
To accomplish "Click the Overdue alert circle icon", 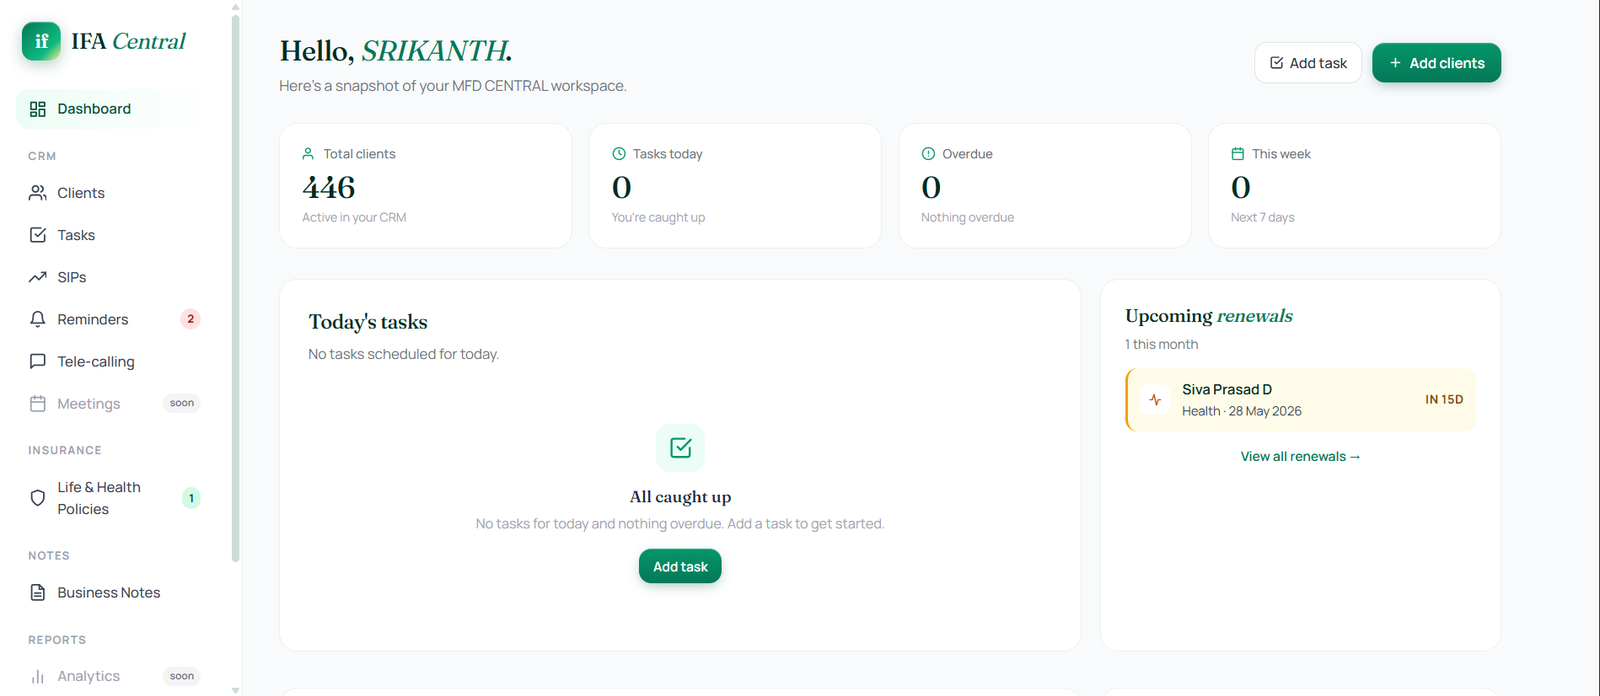I will (x=928, y=154).
